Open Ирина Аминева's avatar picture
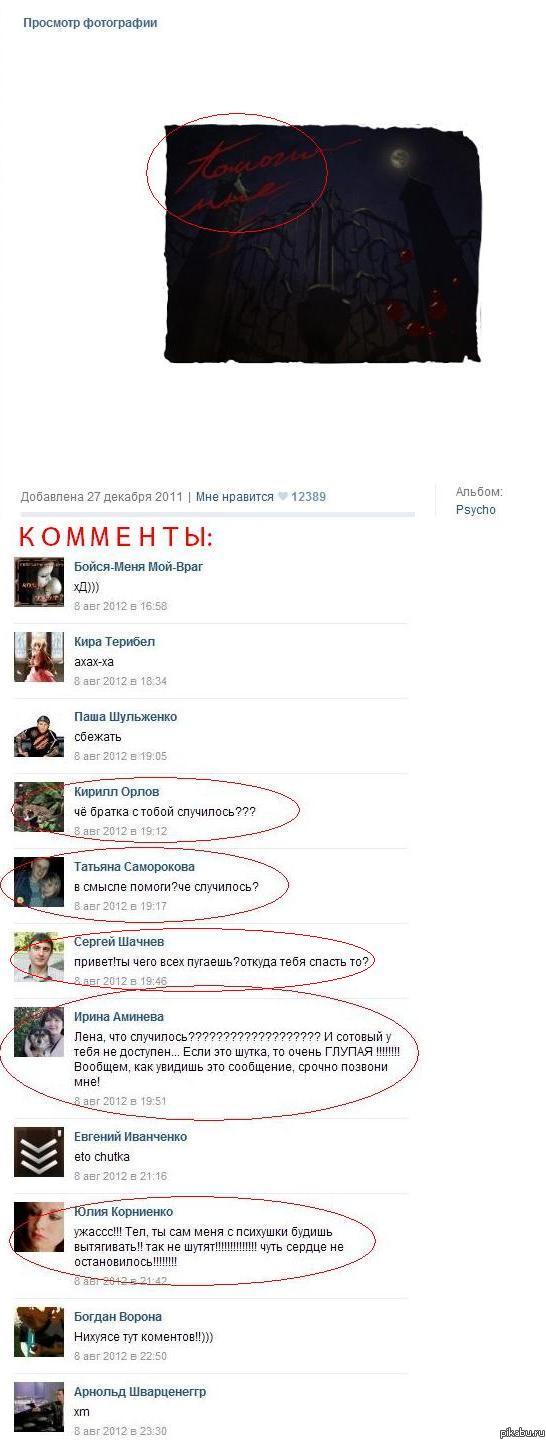Viewport: 546px width, 1440px height. point(39,1032)
